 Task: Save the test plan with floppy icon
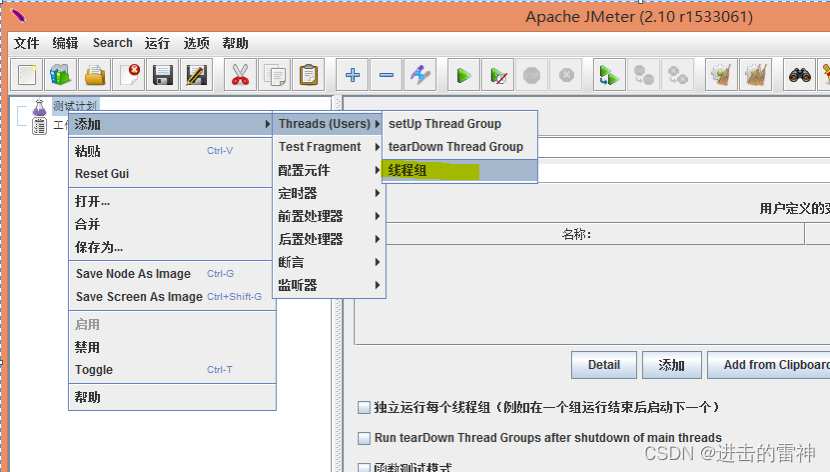(x=163, y=75)
